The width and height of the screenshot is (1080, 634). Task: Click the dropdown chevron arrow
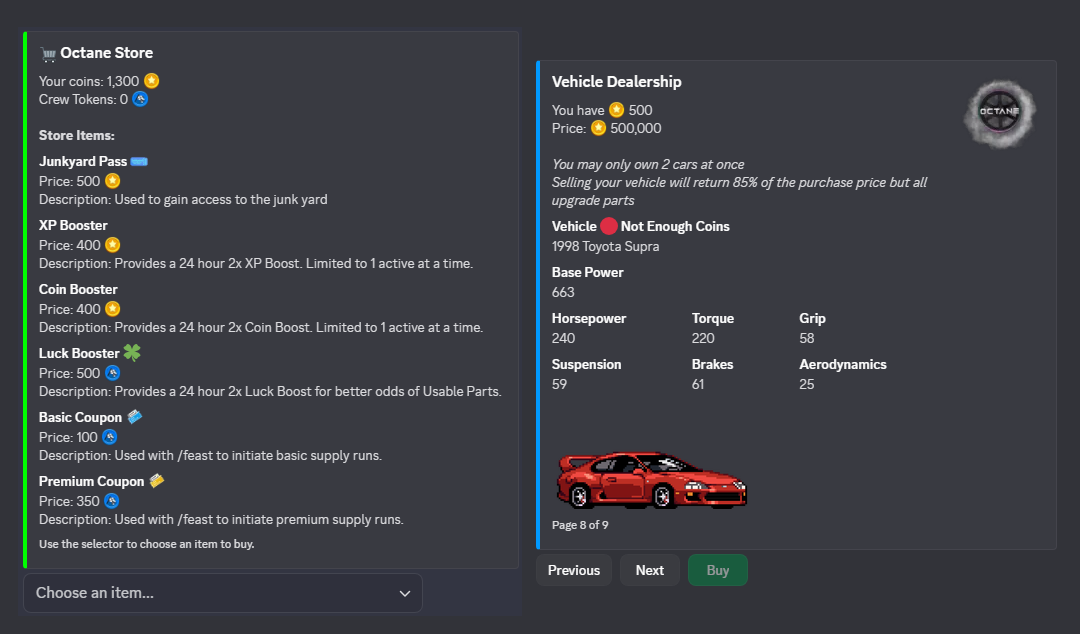coord(405,593)
